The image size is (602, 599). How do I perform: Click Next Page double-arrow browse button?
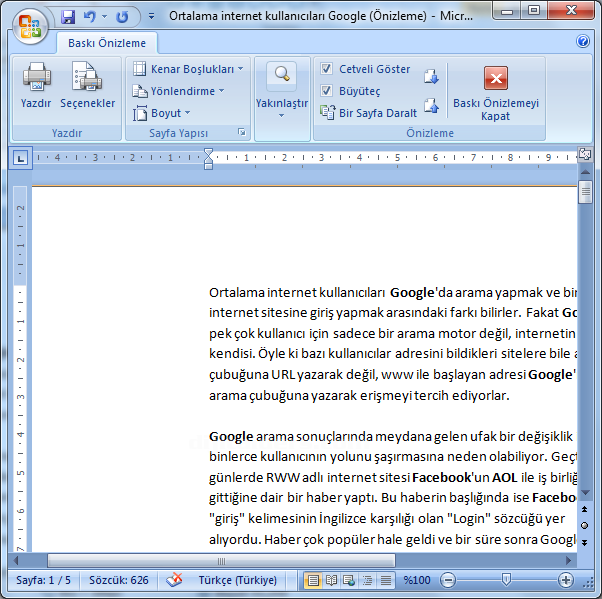click(x=584, y=542)
